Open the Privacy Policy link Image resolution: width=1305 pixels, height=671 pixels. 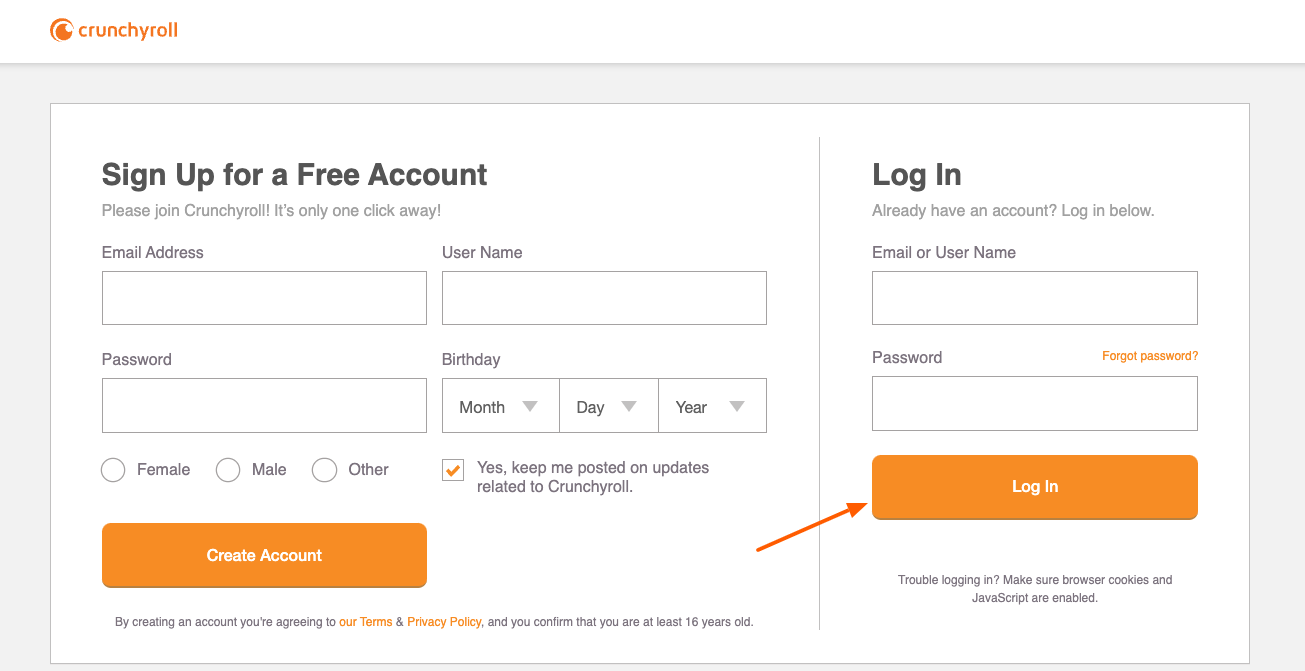444,622
